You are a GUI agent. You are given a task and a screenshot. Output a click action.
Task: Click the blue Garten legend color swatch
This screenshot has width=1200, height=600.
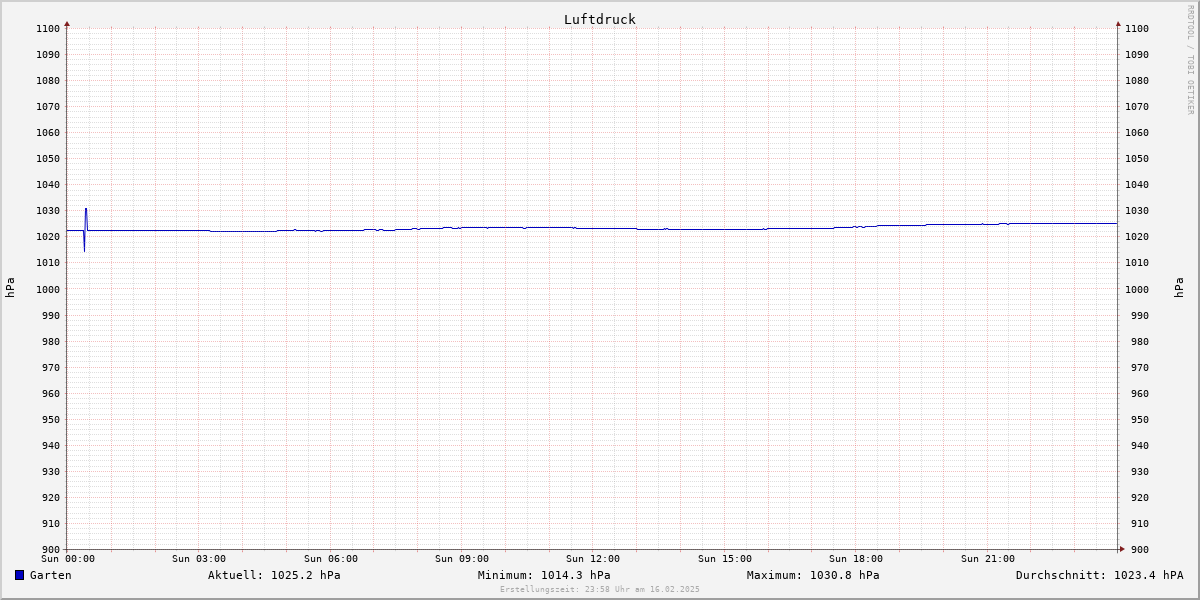coord(19,575)
